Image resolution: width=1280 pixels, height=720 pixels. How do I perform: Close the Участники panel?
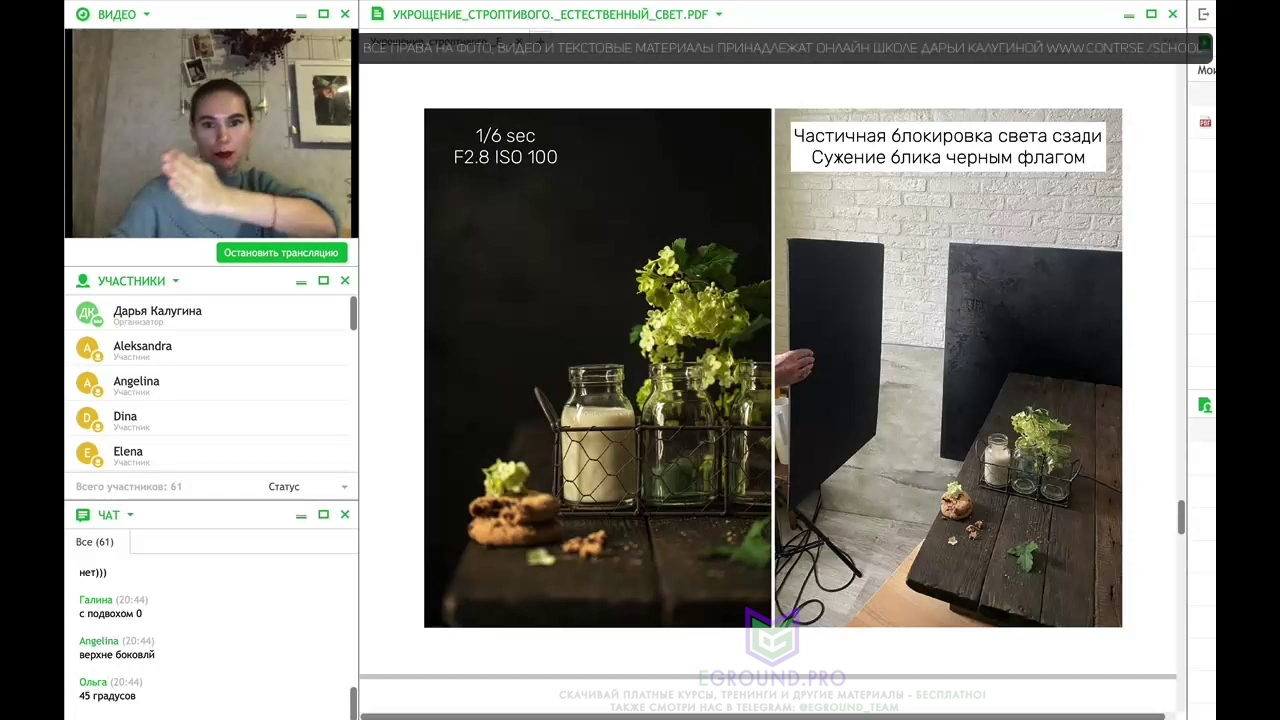[x=345, y=281]
